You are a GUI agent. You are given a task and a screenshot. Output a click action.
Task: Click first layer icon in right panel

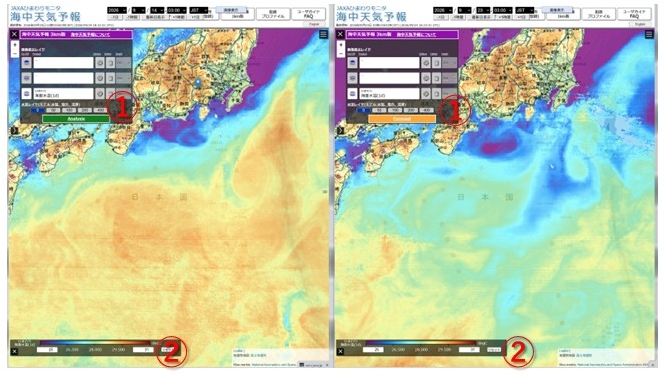352,63
